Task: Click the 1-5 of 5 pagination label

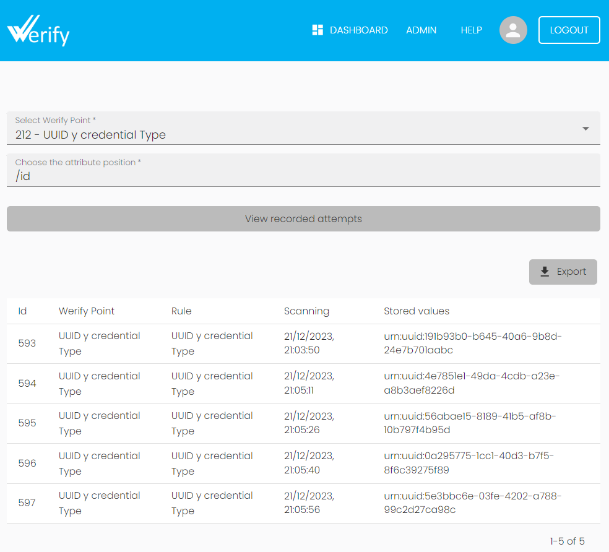Action: pos(567,541)
